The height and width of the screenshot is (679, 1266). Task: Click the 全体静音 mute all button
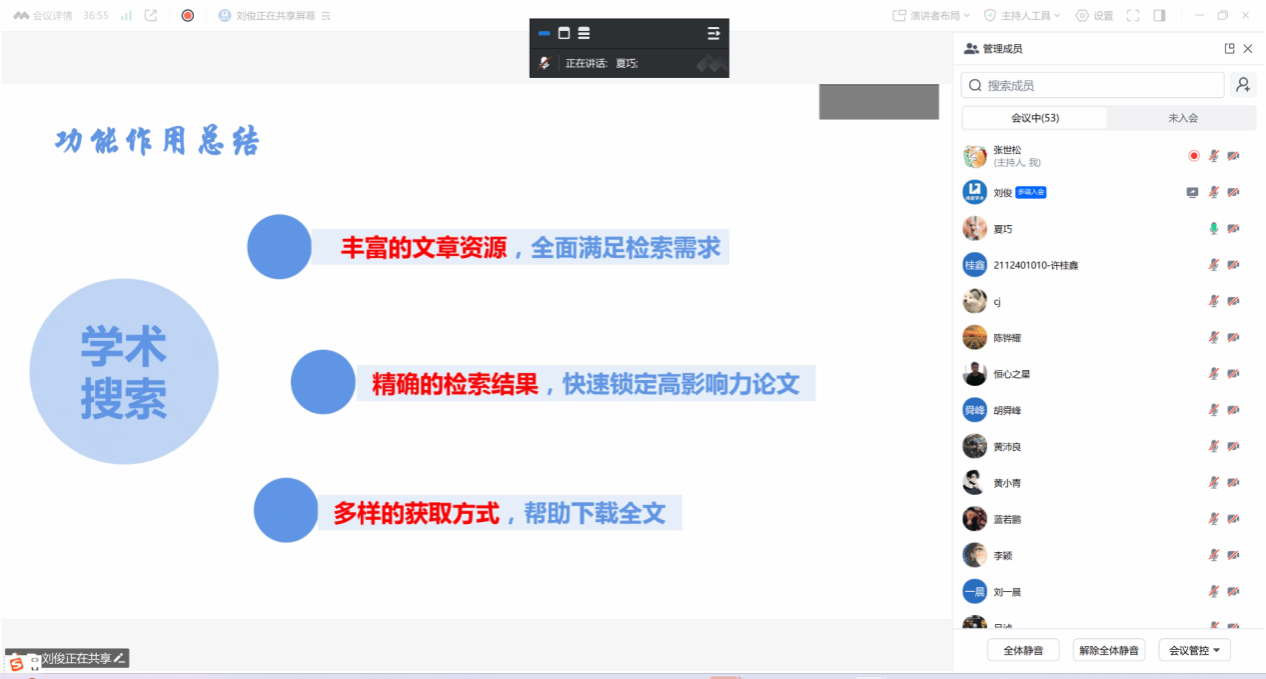point(1023,650)
